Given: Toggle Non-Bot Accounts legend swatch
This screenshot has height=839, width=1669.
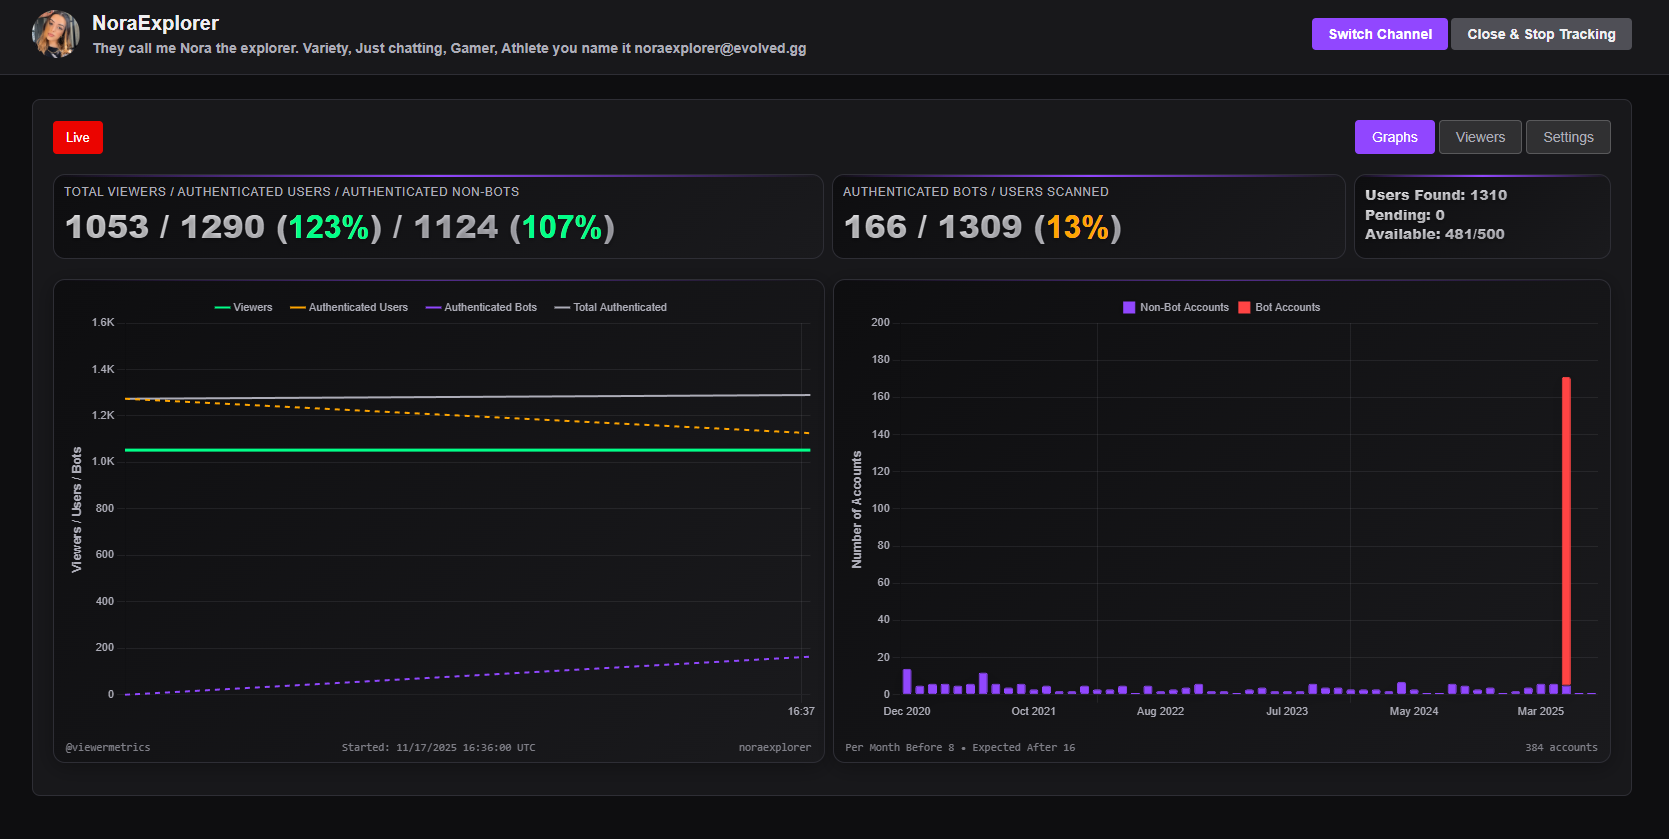Looking at the screenshot, I should pos(1129,307).
